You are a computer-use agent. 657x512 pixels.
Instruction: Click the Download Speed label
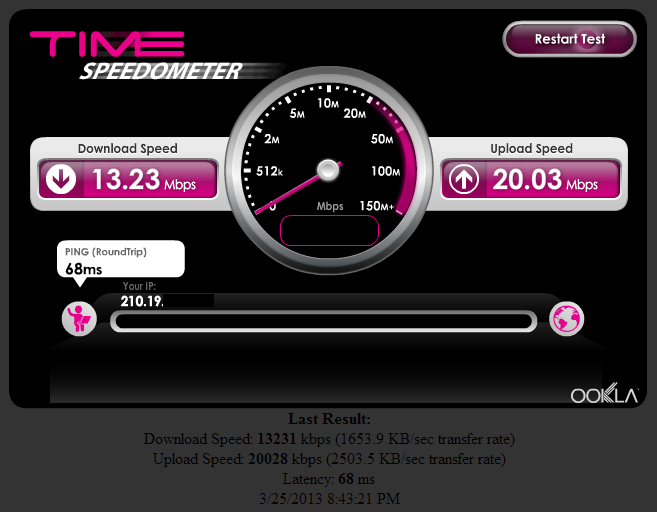coord(127,148)
